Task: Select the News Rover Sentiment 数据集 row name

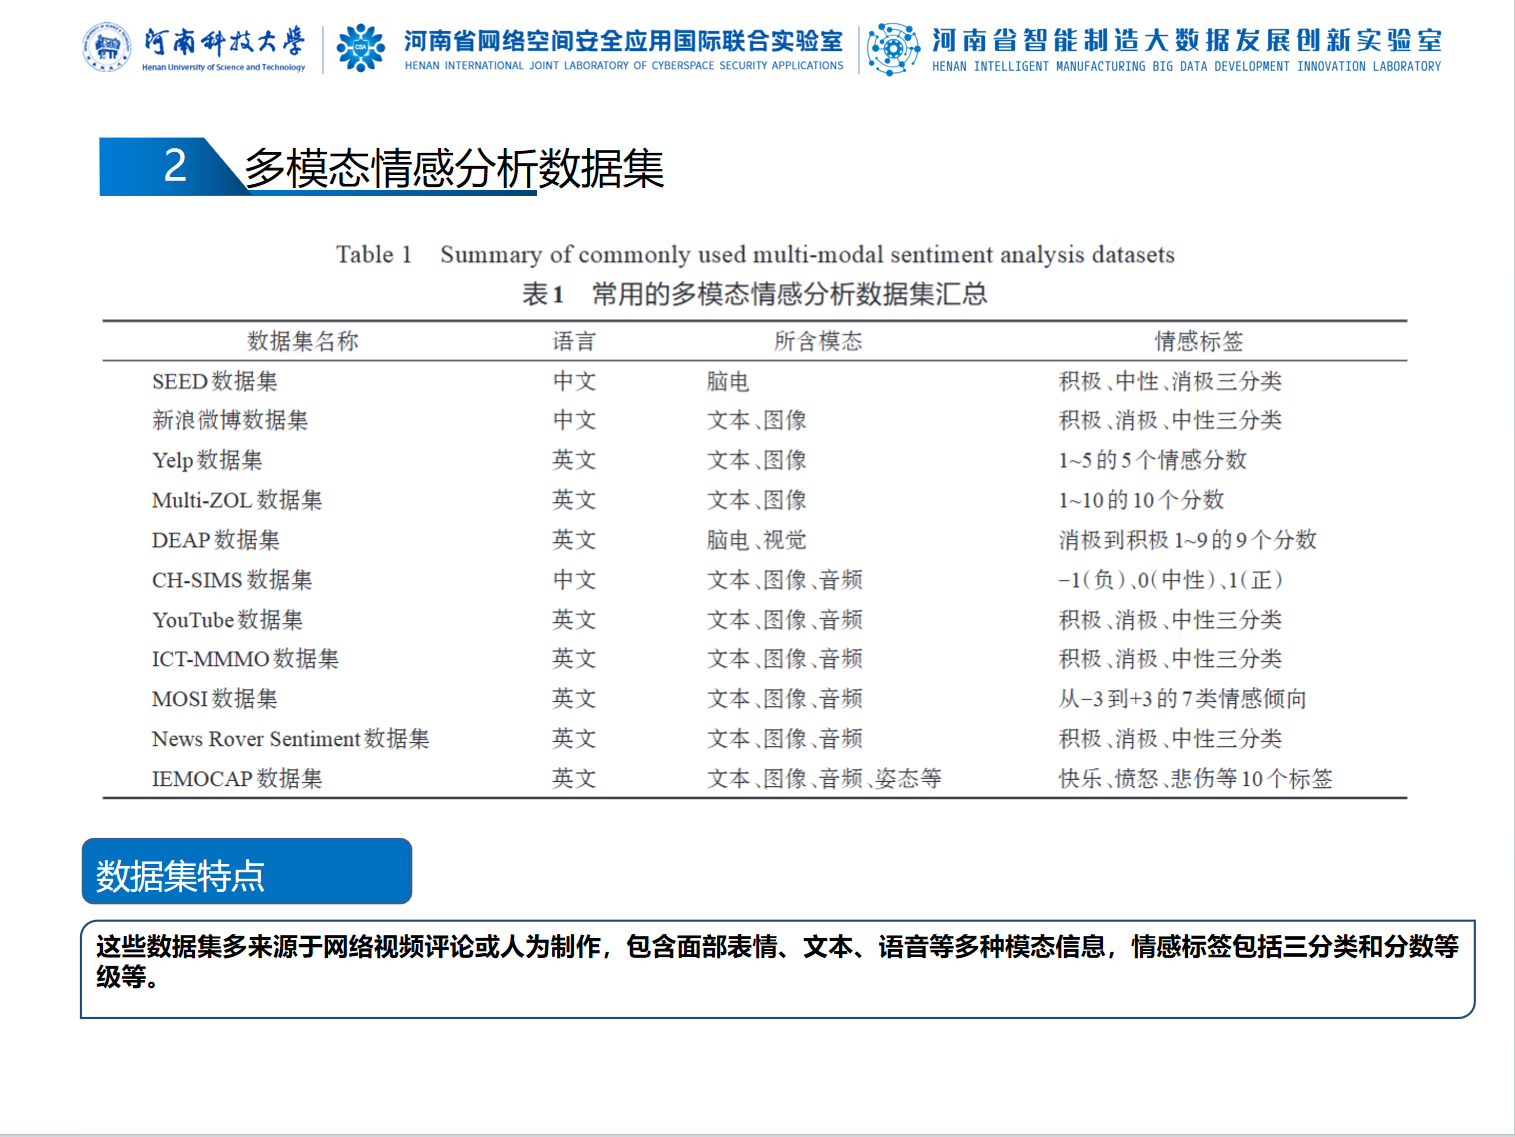Action: coord(291,739)
